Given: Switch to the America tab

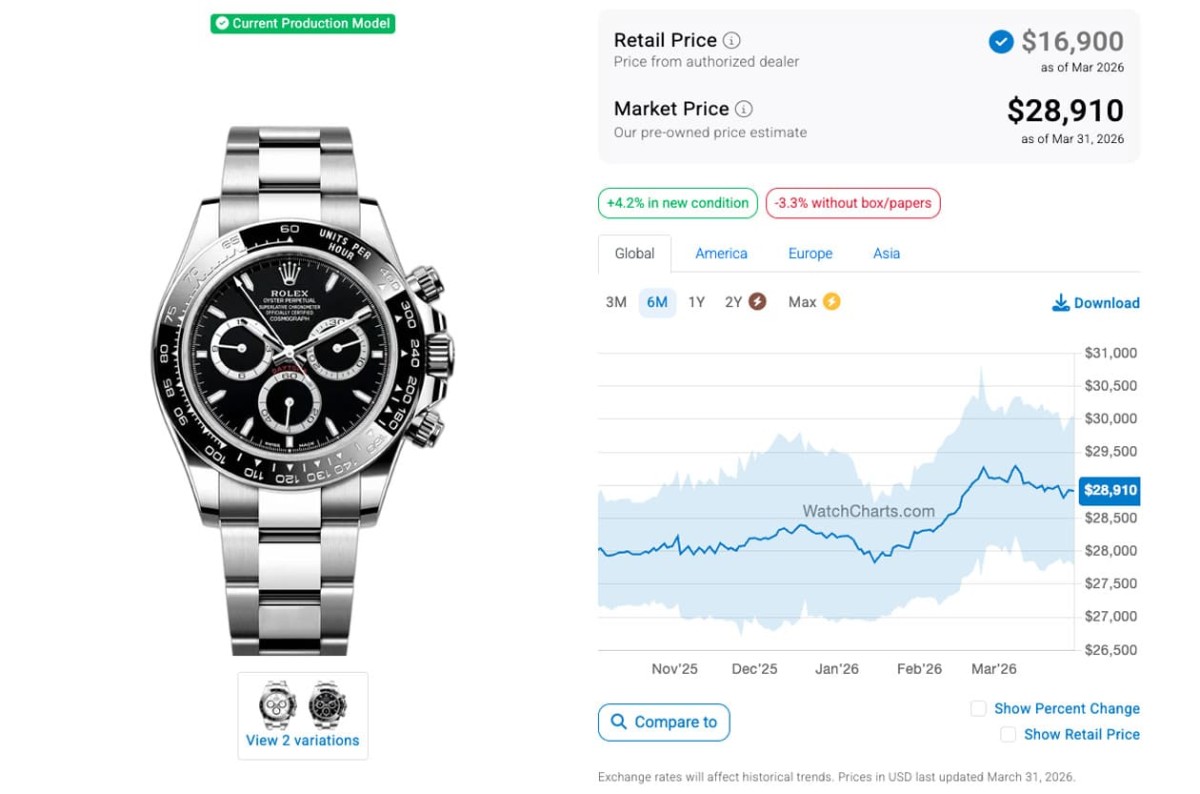Looking at the screenshot, I should tap(721, 254).
